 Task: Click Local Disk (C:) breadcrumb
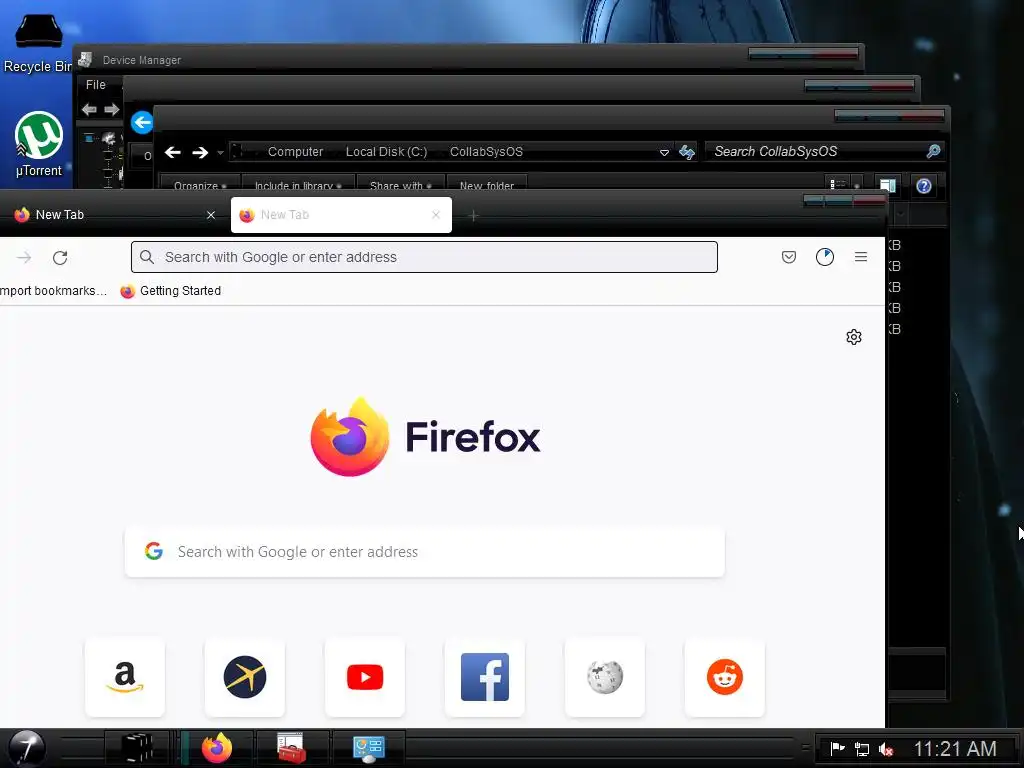[x=386, y=152]
